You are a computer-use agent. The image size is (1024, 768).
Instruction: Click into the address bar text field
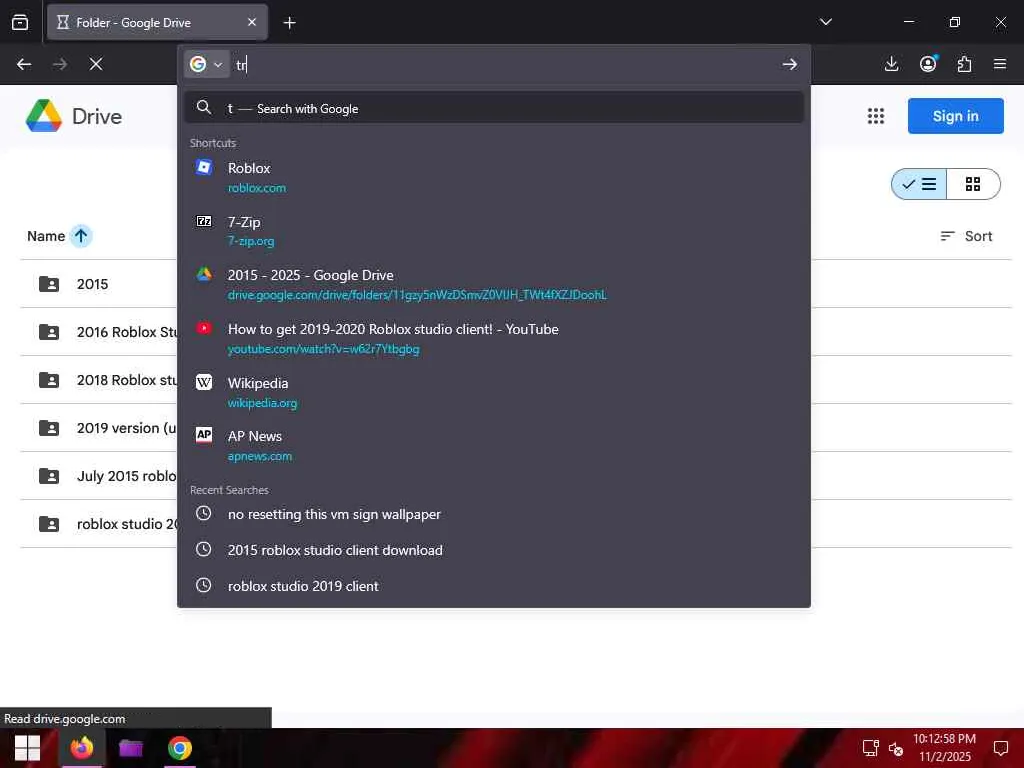pos(503,64)
